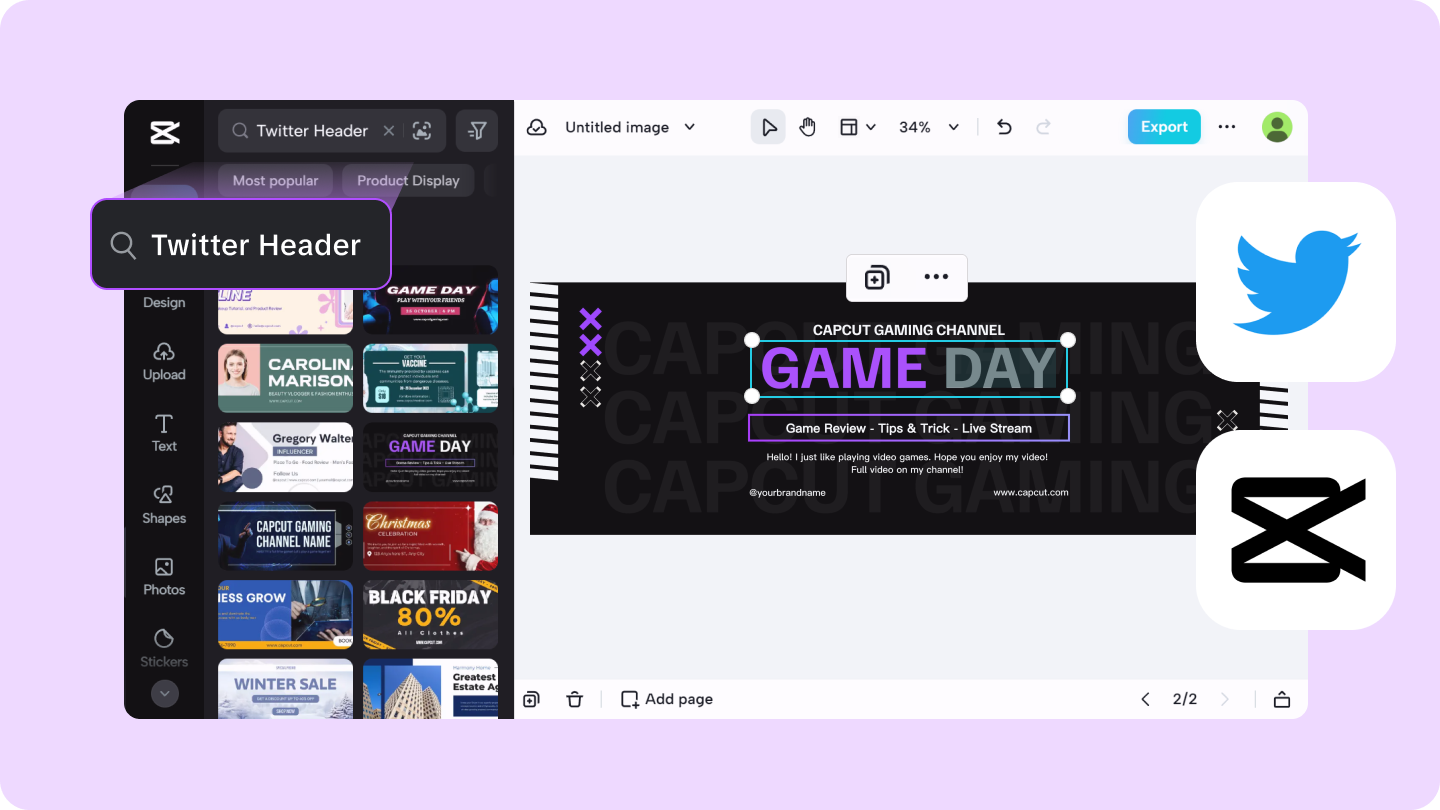Switch to the Product Display filter tab

407,180
